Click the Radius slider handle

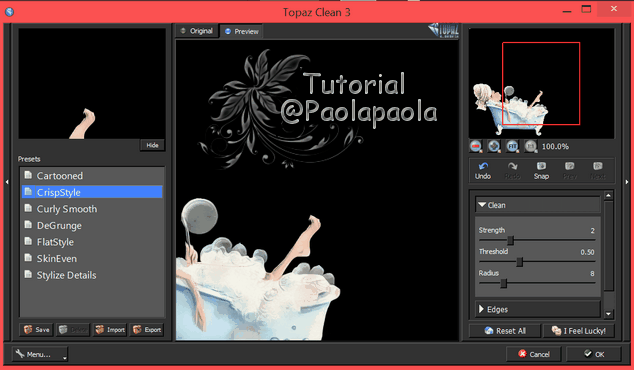(504, 283)
